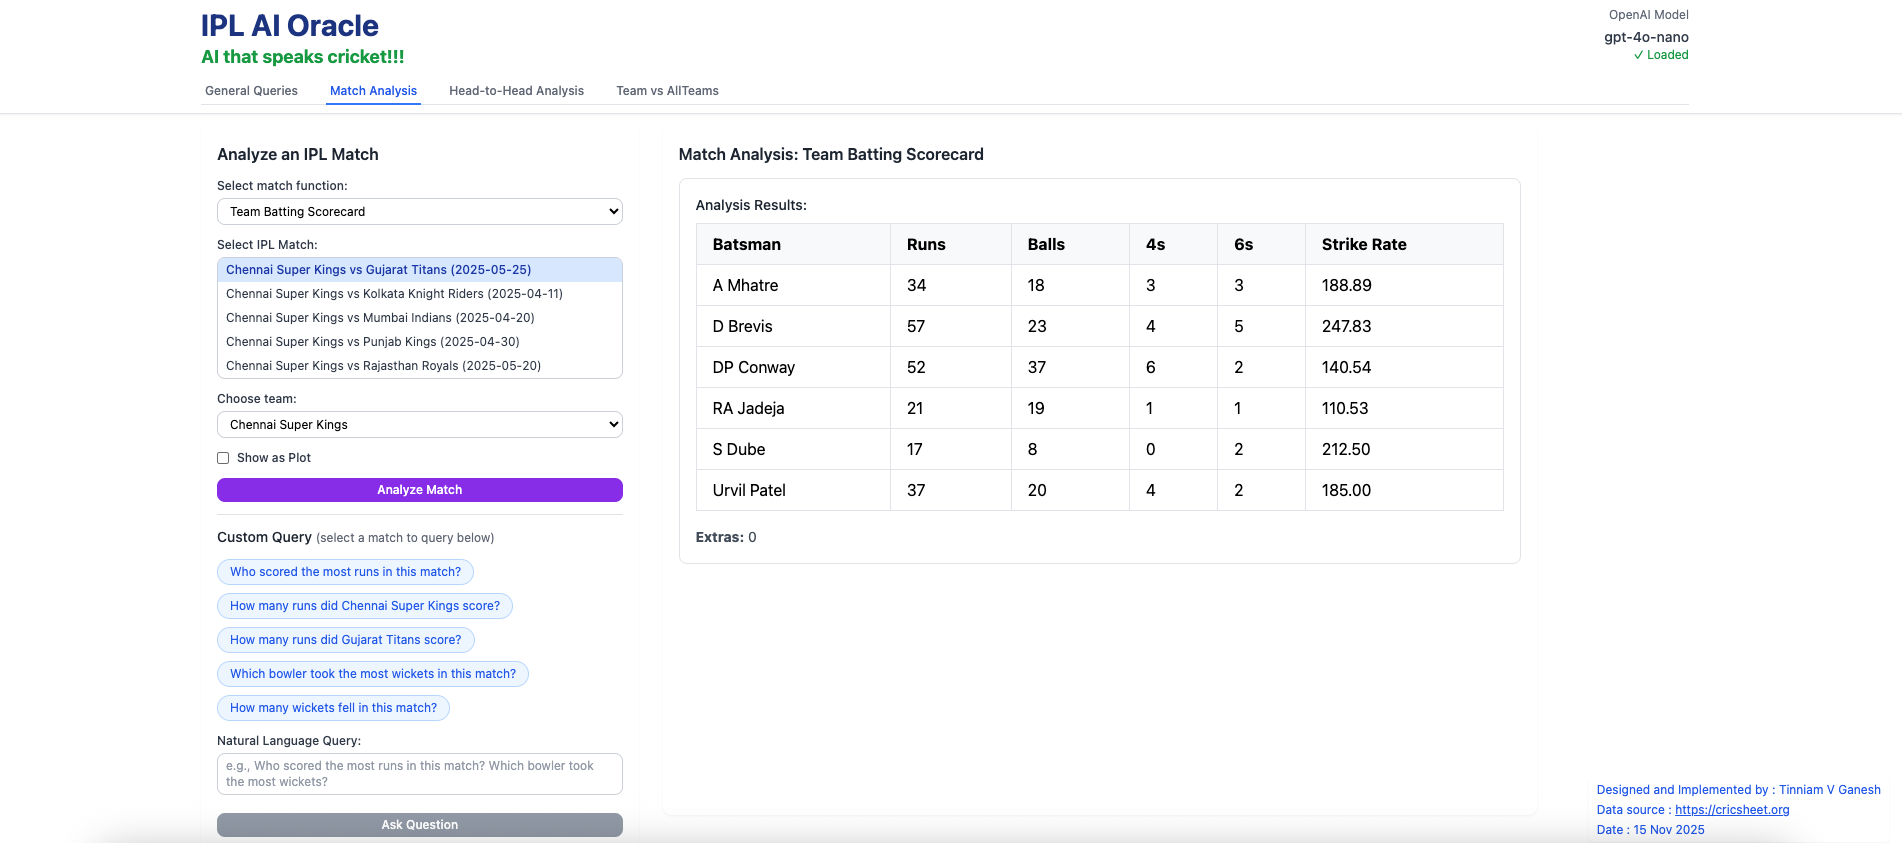The width and height of the screenshot is (1902, 843).
Task: Click 'How many wickets fell' query chip
Action: click(333, 708)
